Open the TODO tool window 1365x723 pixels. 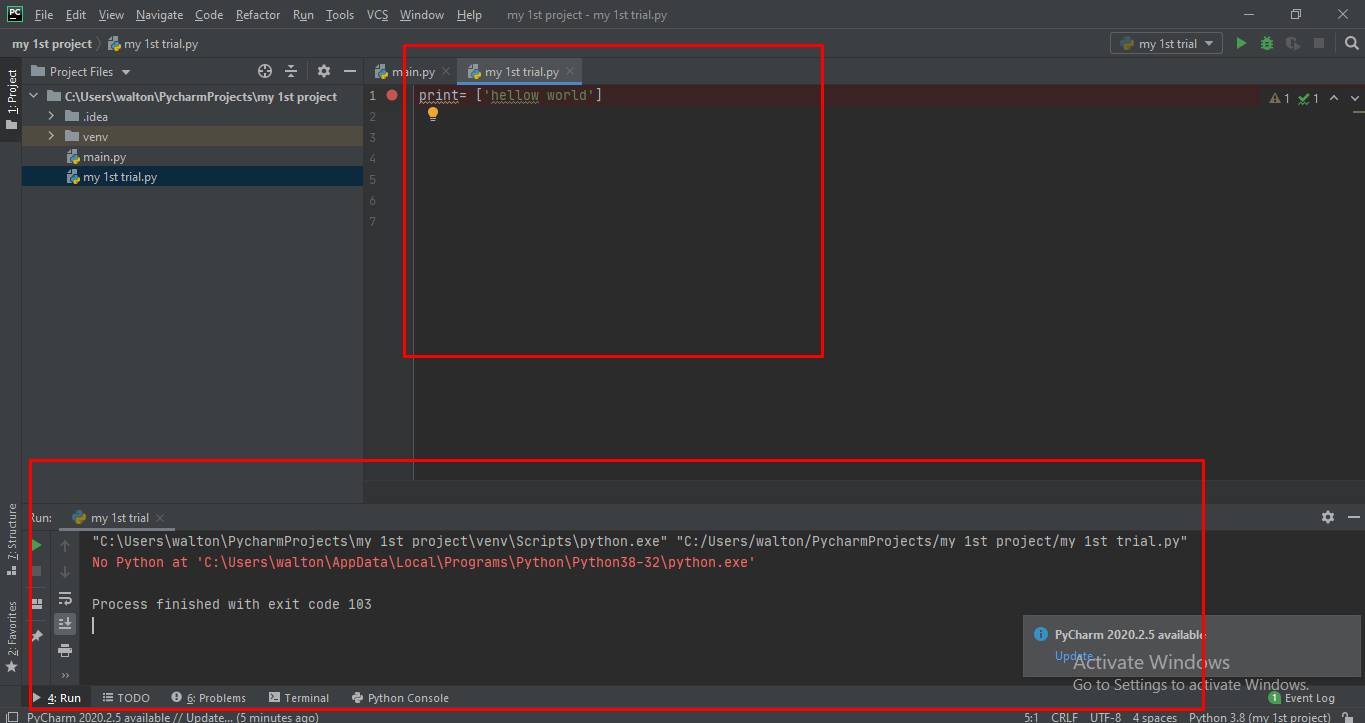point(126,698)
